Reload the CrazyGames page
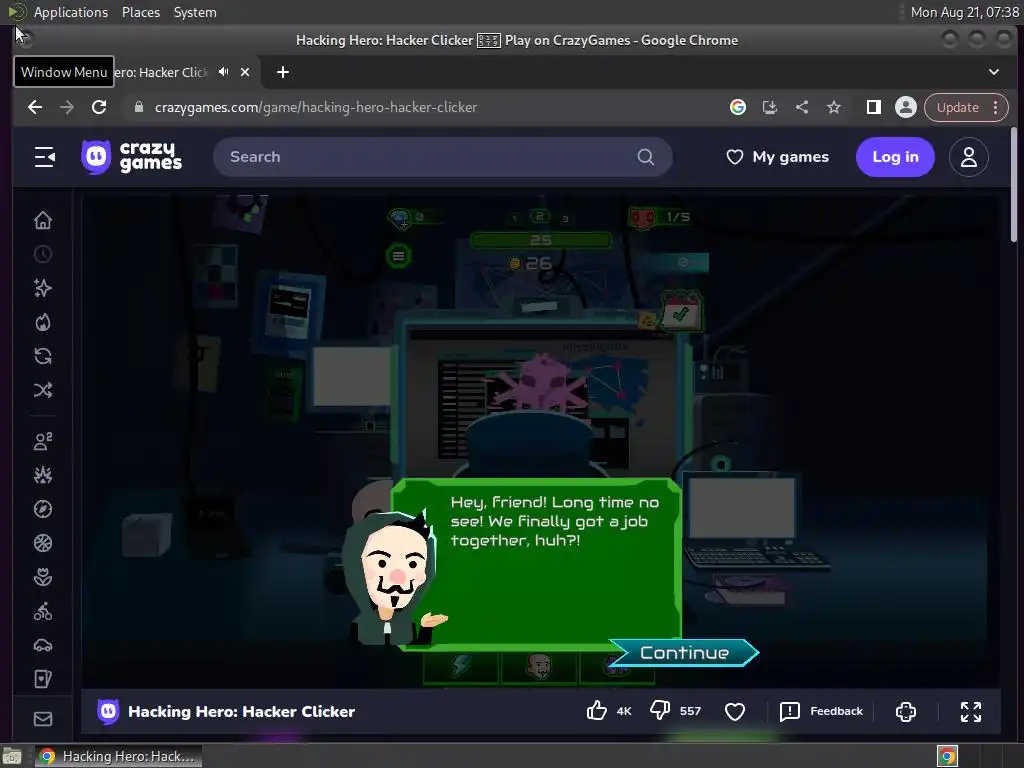1024x768 pixels. tap(99, 107)
